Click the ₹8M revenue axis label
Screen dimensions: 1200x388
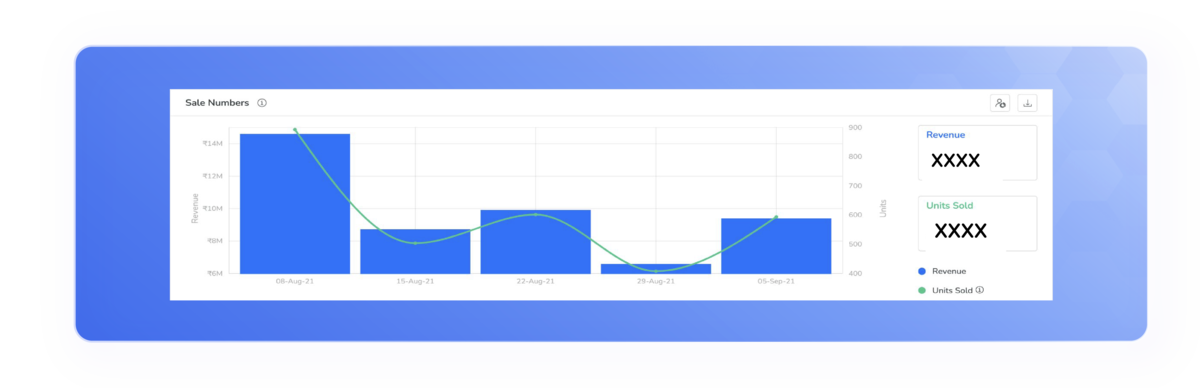click(214, 241)
